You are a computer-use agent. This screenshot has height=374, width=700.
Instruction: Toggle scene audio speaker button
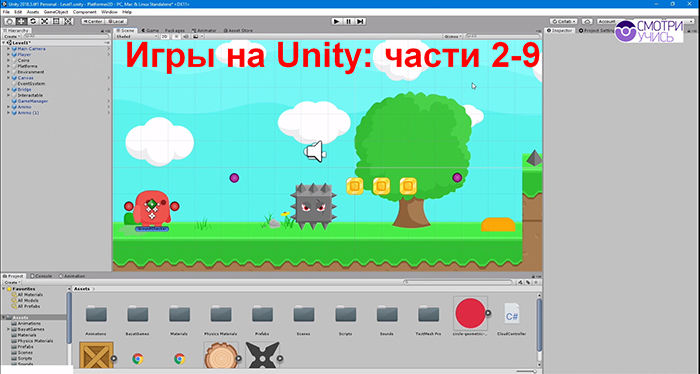coord(186,37)
